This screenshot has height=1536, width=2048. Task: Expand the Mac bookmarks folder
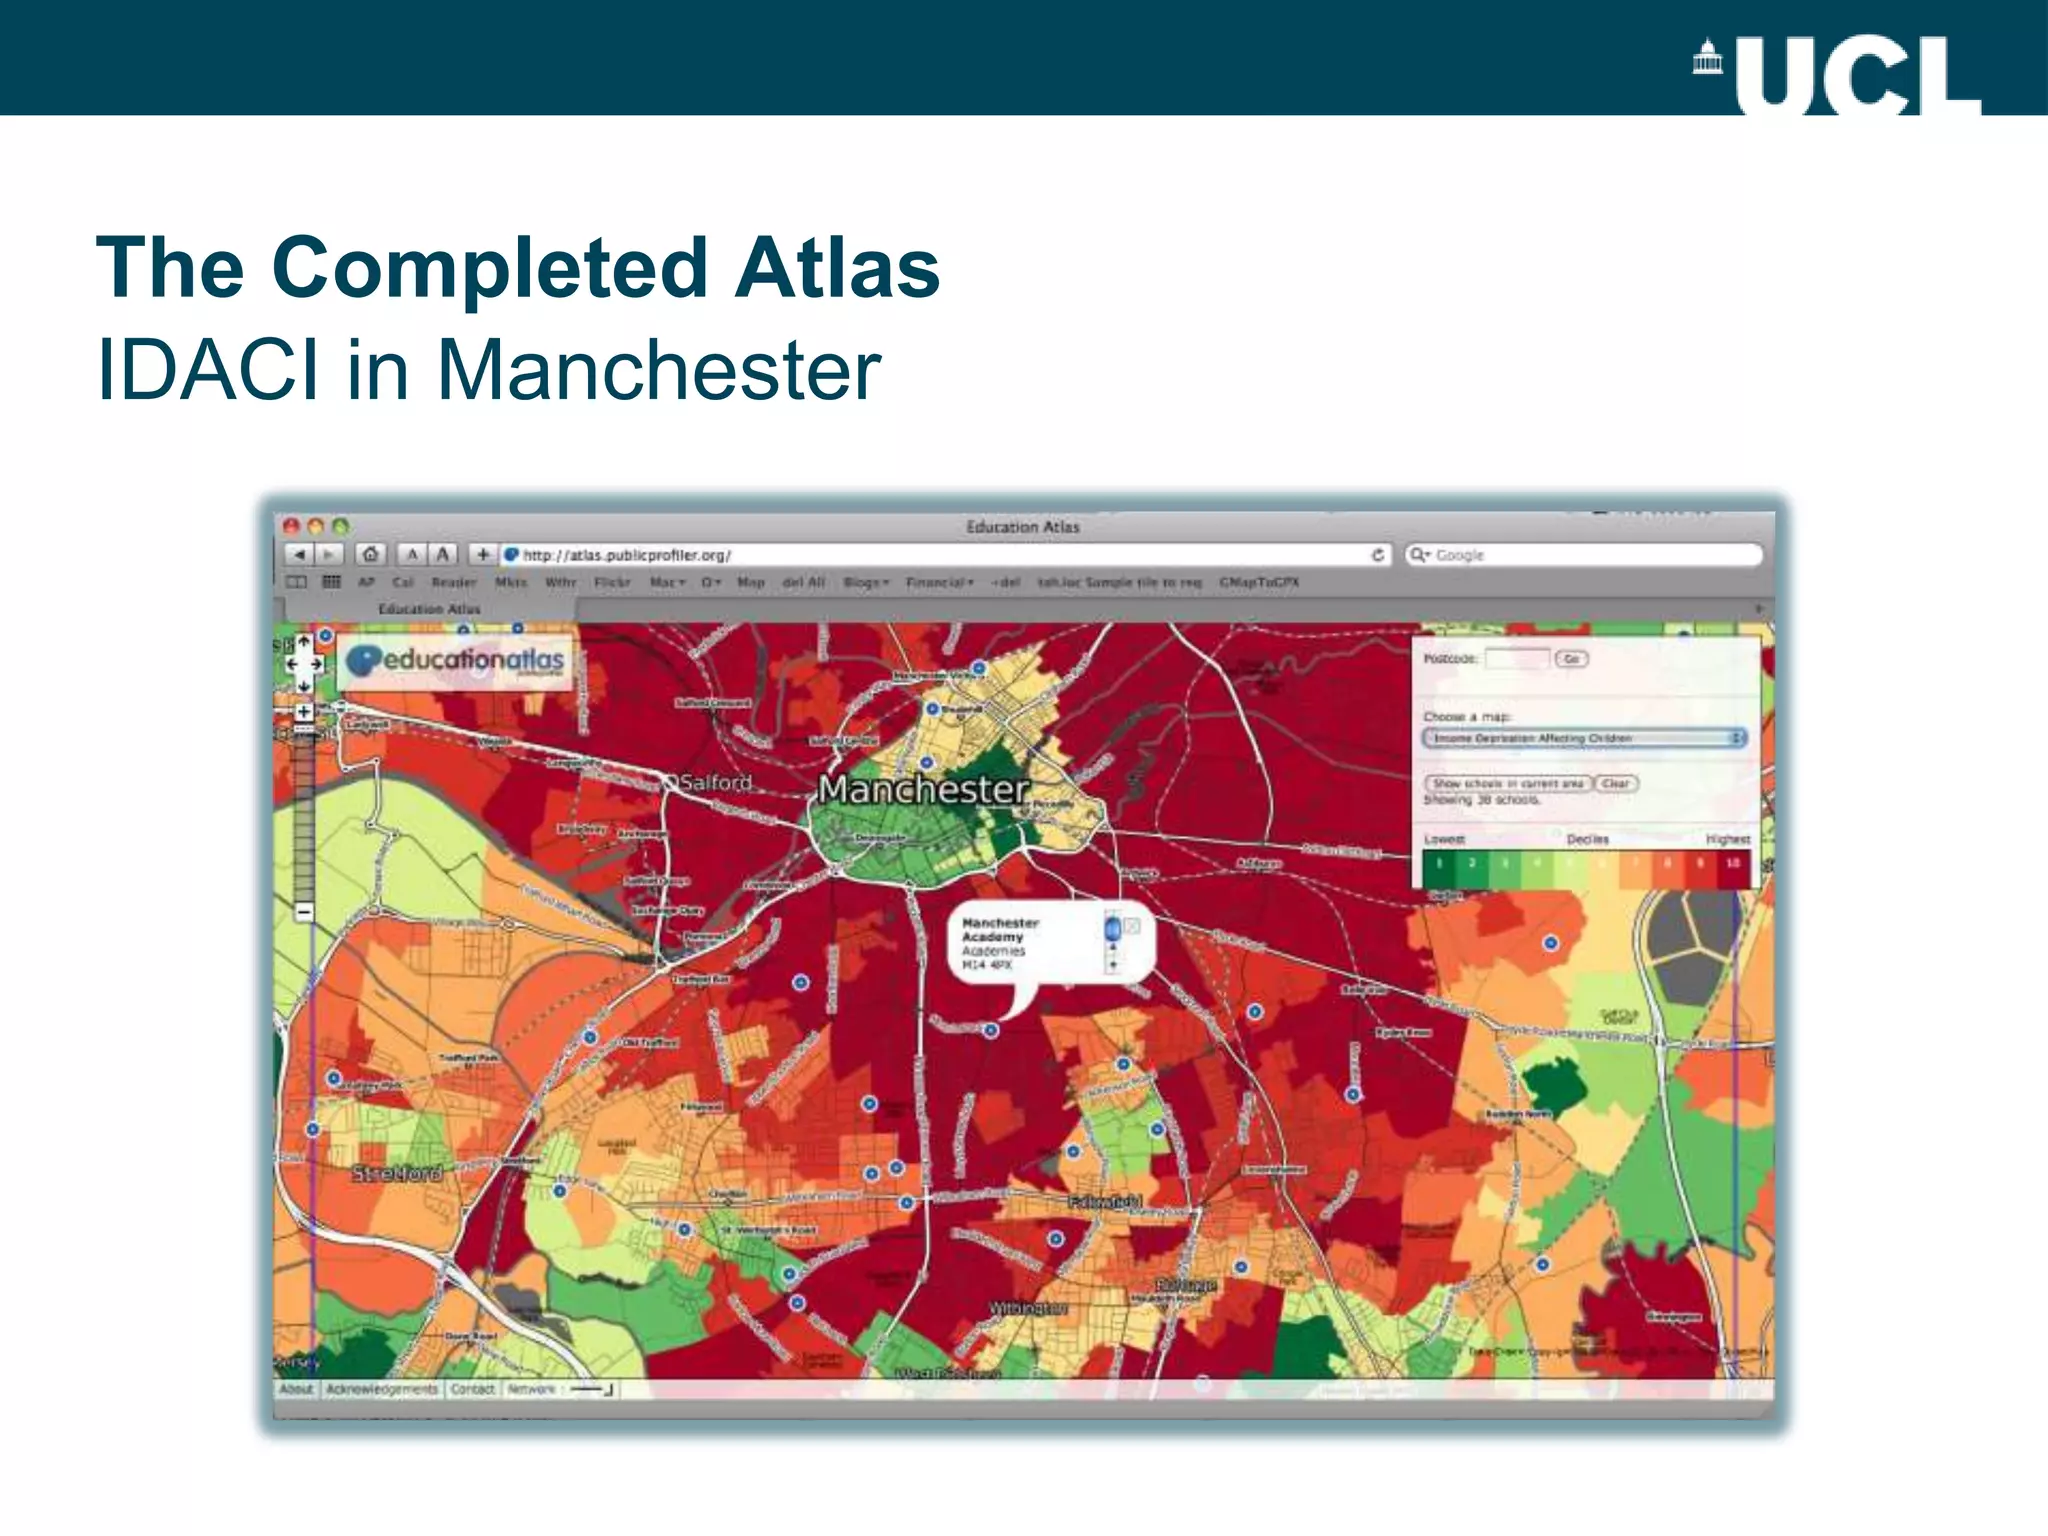point(667,582)
